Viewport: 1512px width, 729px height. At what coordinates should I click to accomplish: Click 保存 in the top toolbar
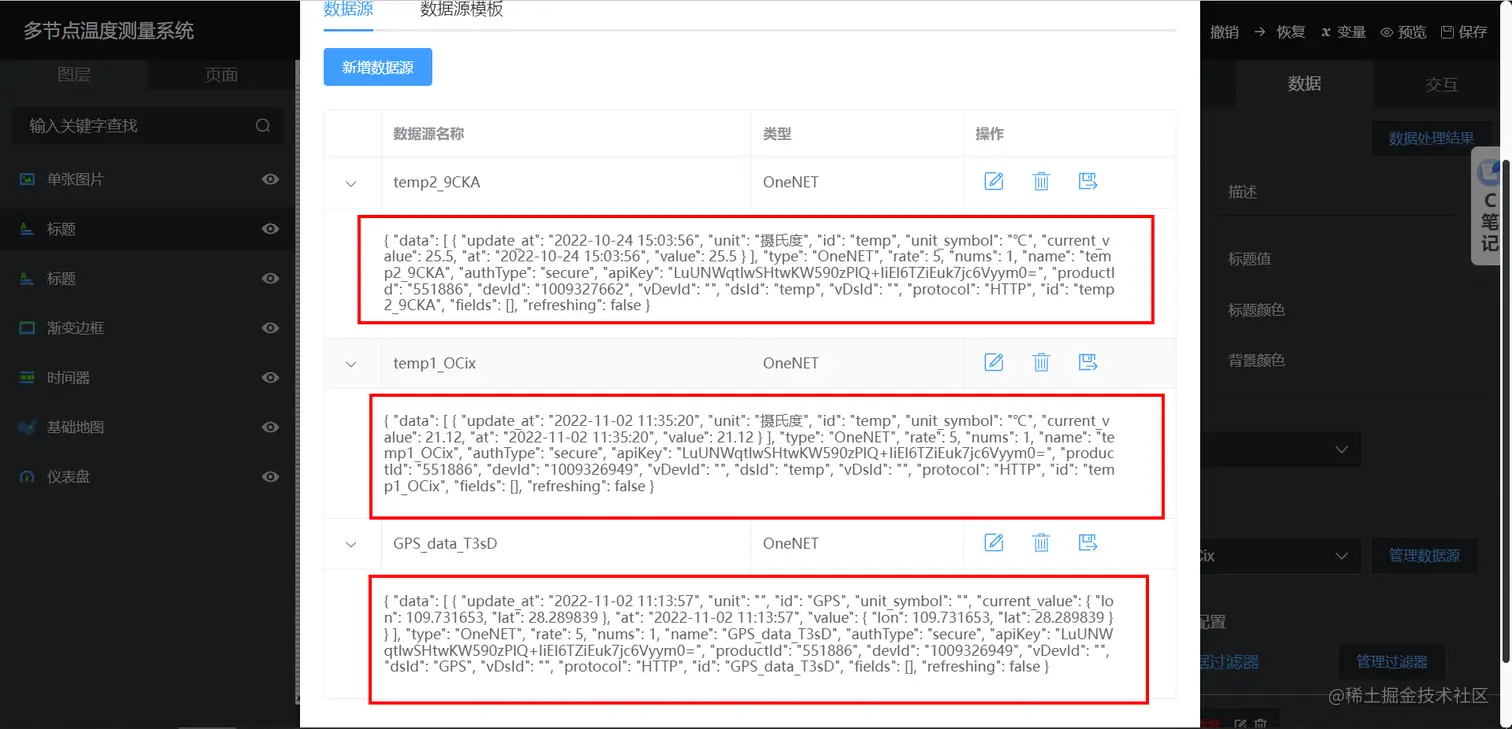(x=1464, y=32)
